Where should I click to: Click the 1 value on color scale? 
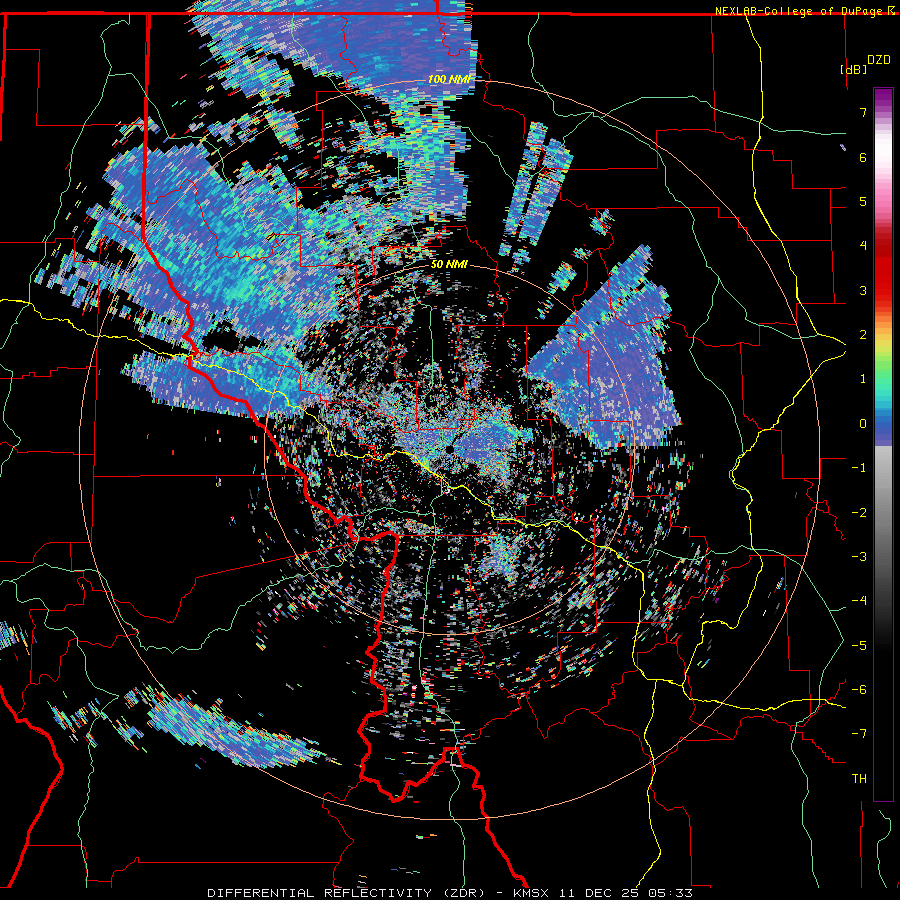863,379
